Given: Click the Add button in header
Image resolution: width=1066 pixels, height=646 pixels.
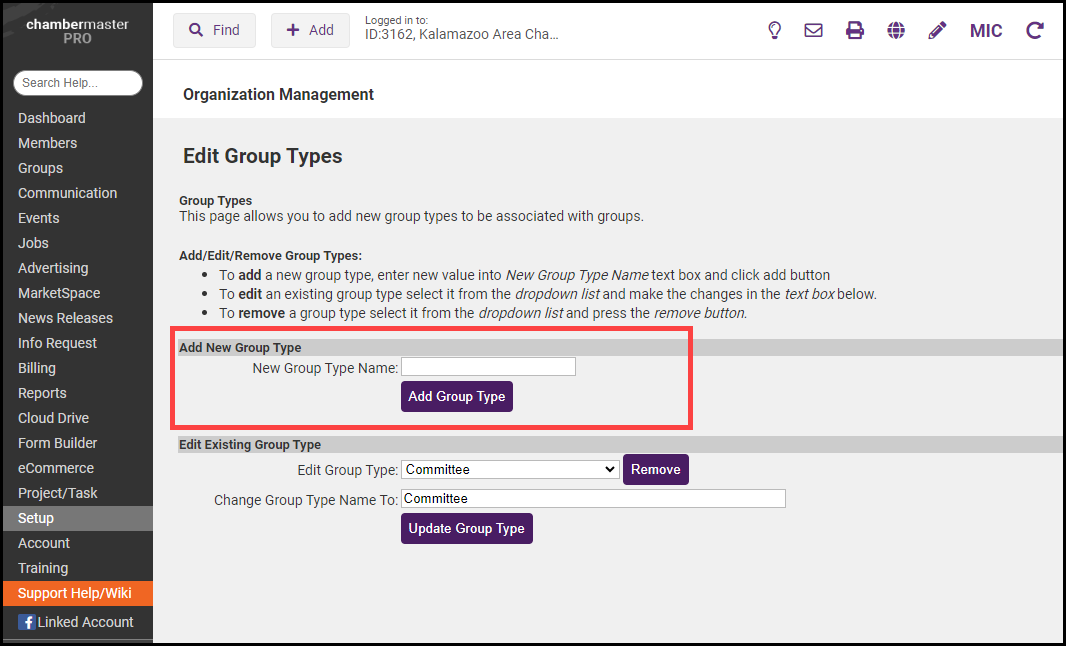Looking at the screenshot, I should point(310,30).
